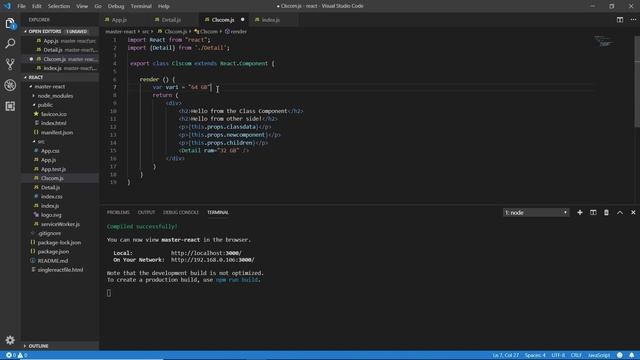Image resolution: width=640 pixels, height=360 pixels.
Task: Open manifest.json in explorer
Action: (x=57, y=133)
